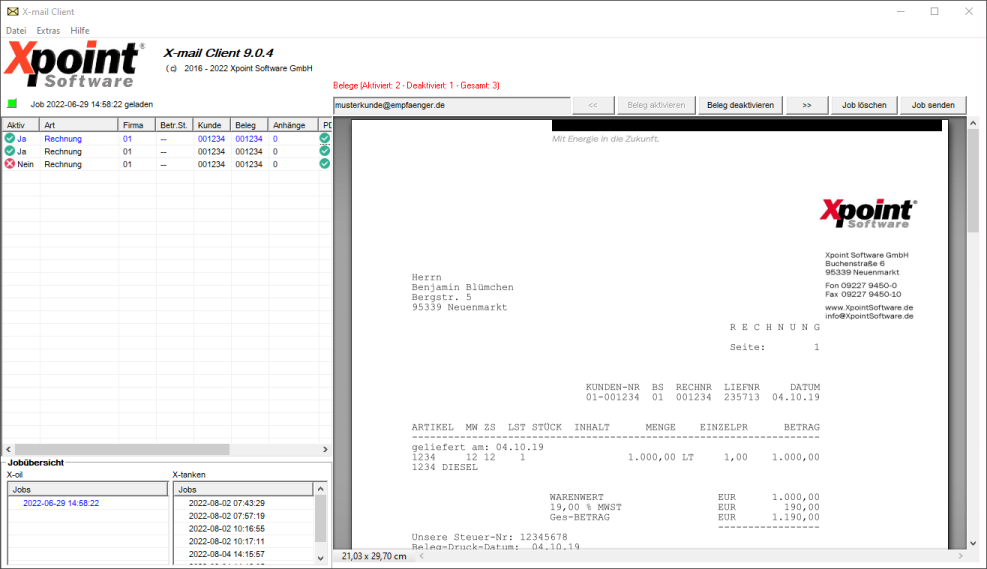Click the document list scroll-left arrow

tap(8, 449)
